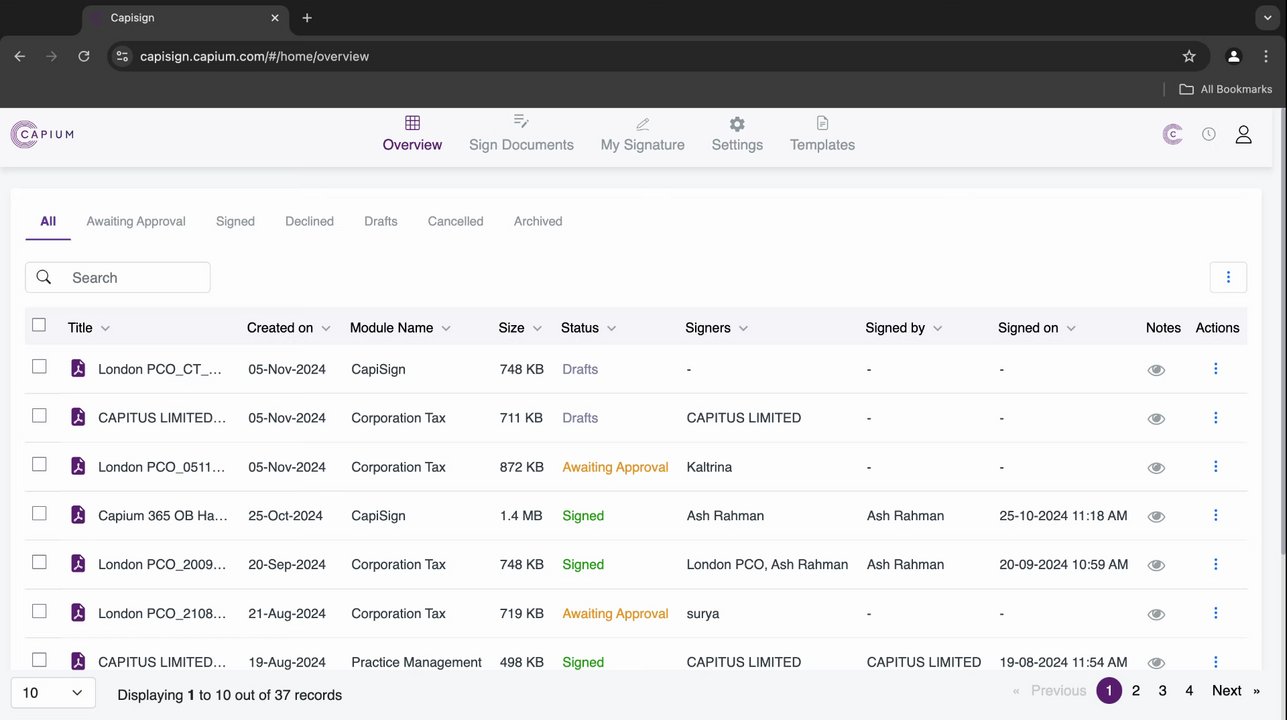
Task: Open the My Signature page
Action: [x=642, y=134]
